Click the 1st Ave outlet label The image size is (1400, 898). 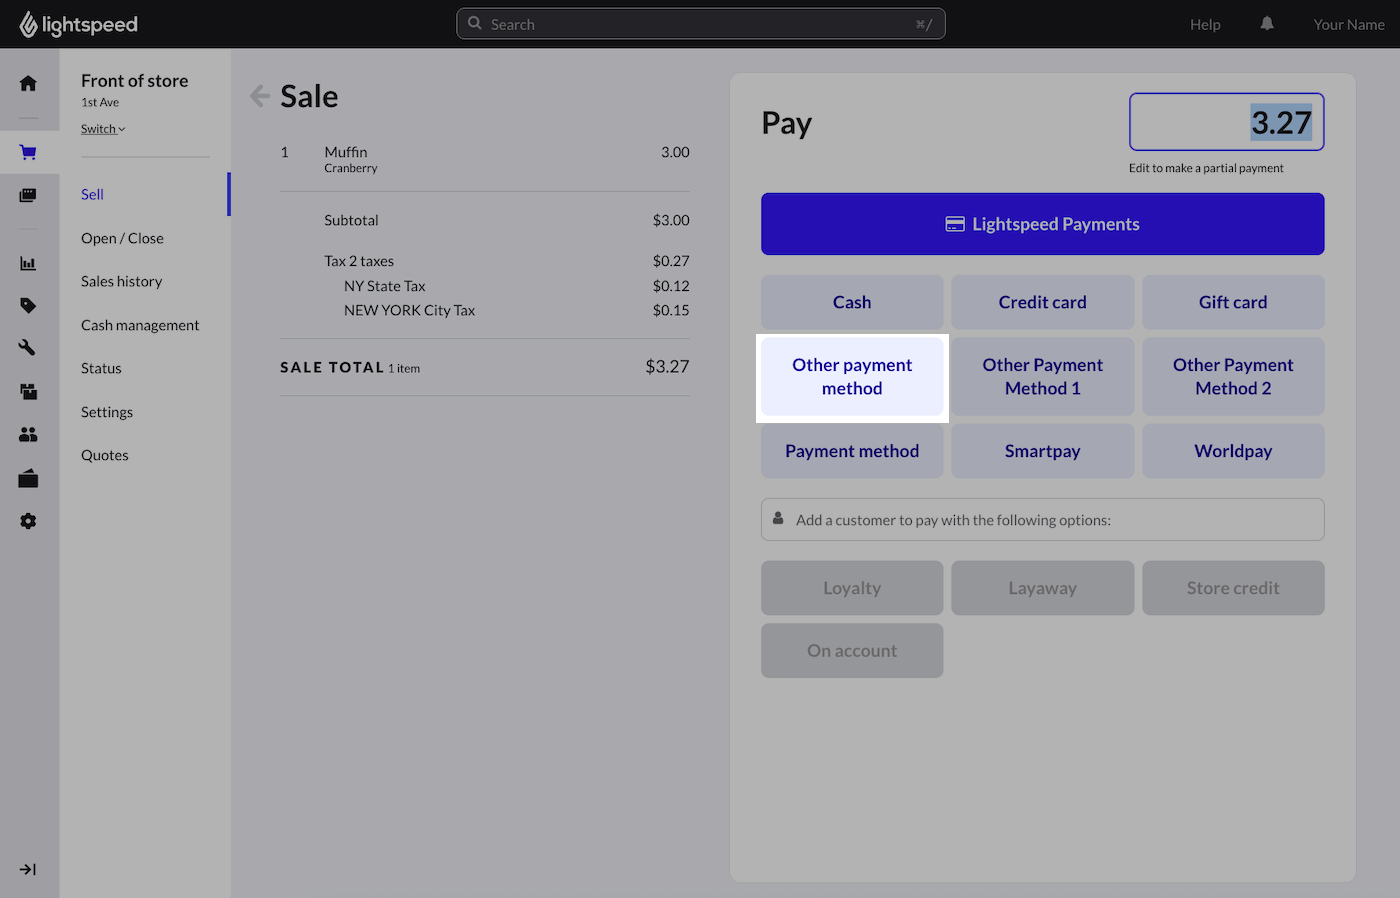[100, 102]
